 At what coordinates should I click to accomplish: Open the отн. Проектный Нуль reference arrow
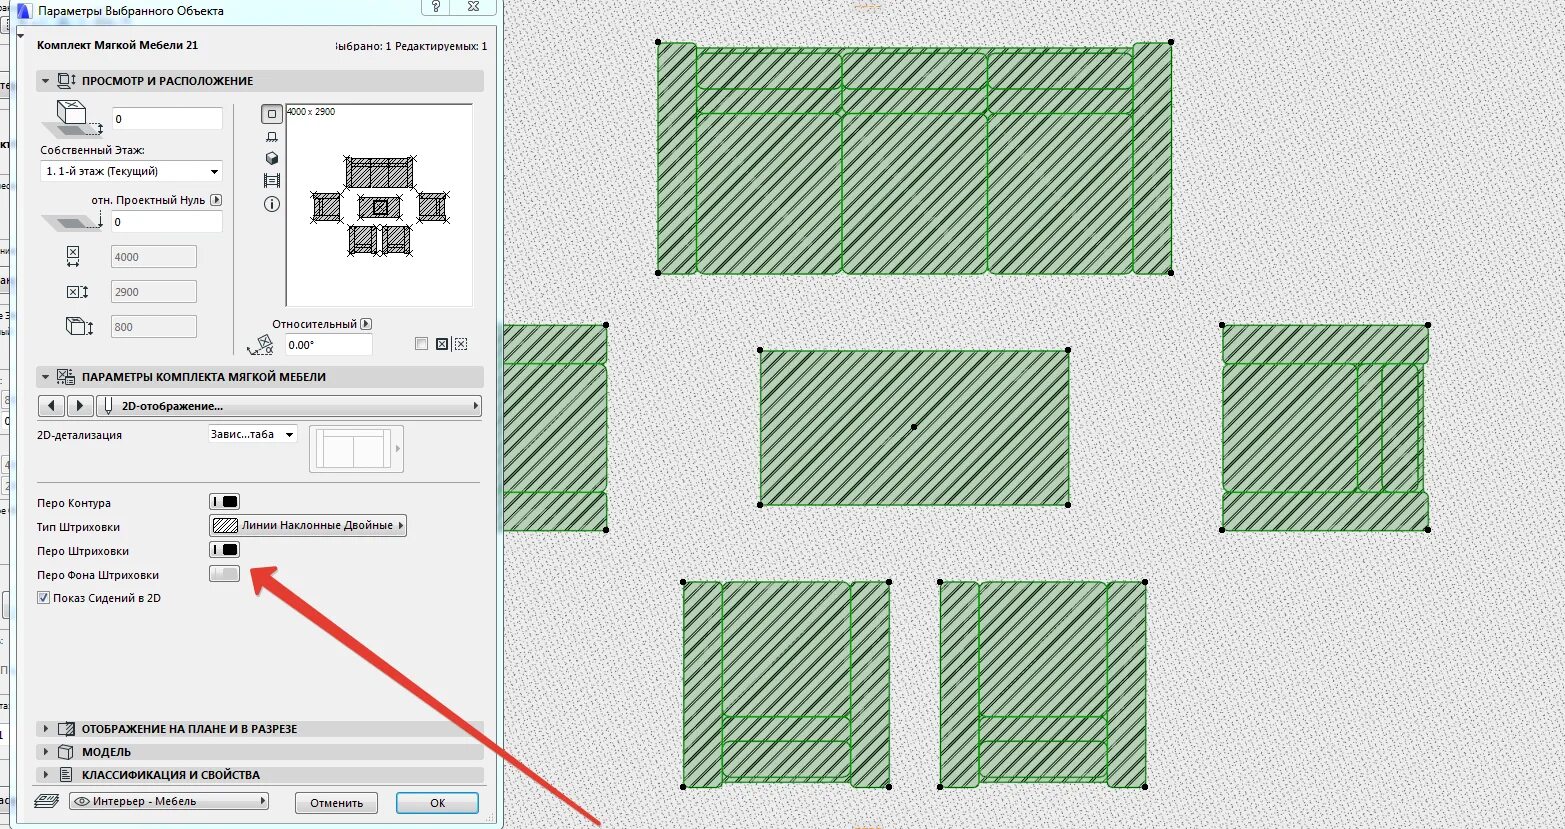pos(217,200)
